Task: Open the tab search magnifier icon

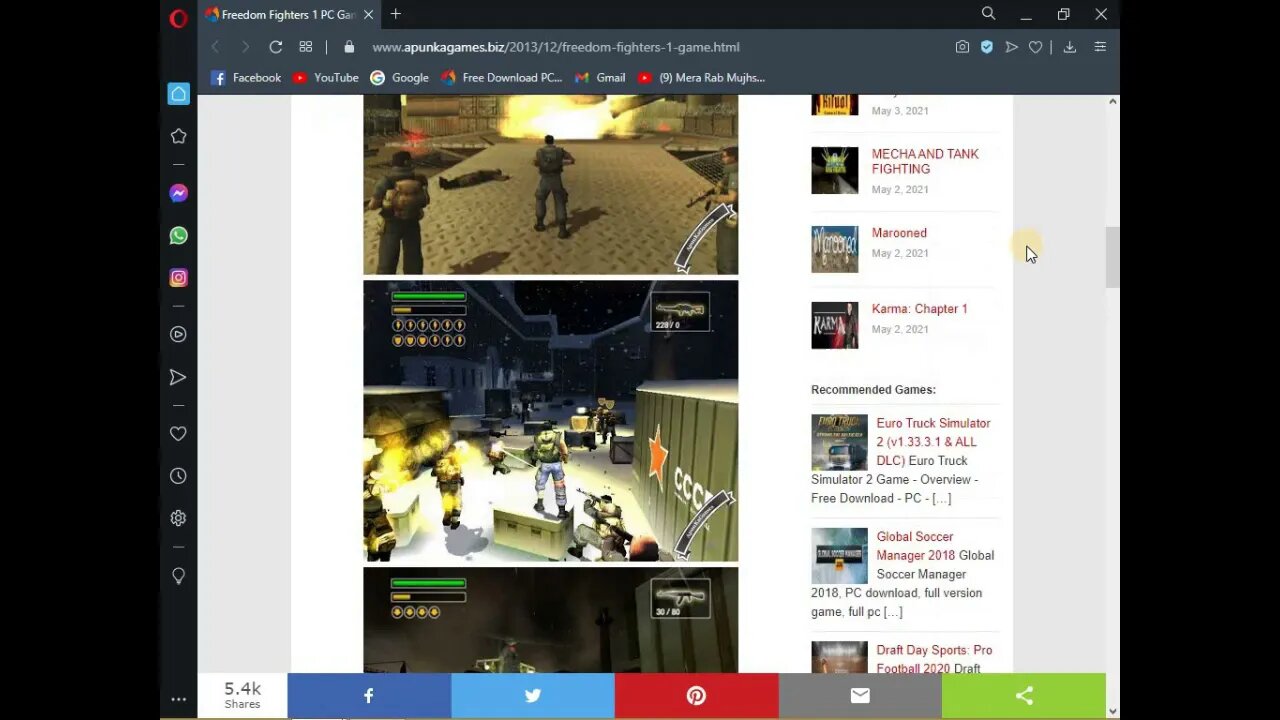Action: point(988,14)
